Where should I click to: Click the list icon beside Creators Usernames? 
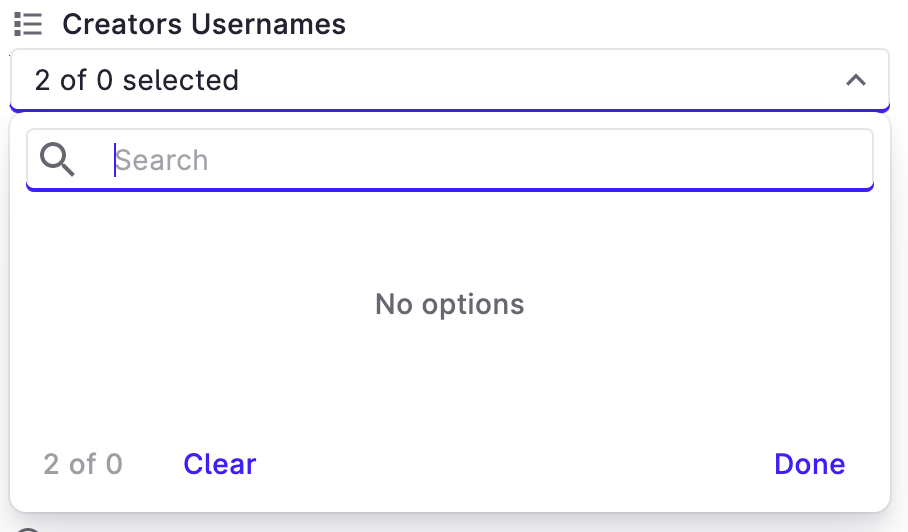28,24
